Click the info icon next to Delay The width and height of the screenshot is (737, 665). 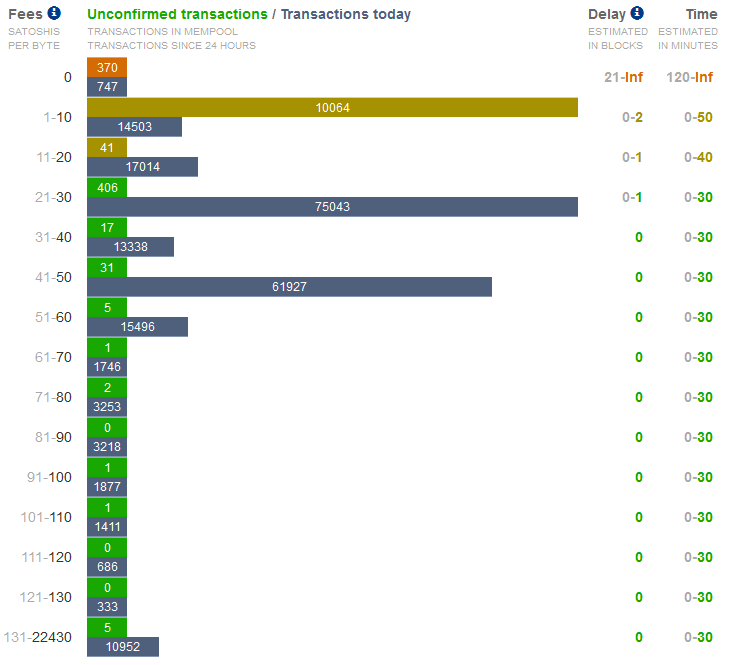click(637, 13)
